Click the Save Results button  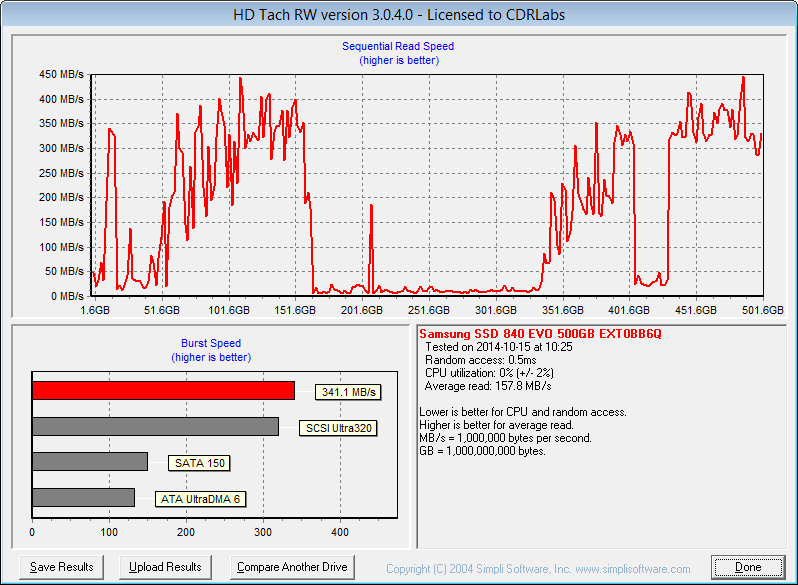[x=62, y=567]
